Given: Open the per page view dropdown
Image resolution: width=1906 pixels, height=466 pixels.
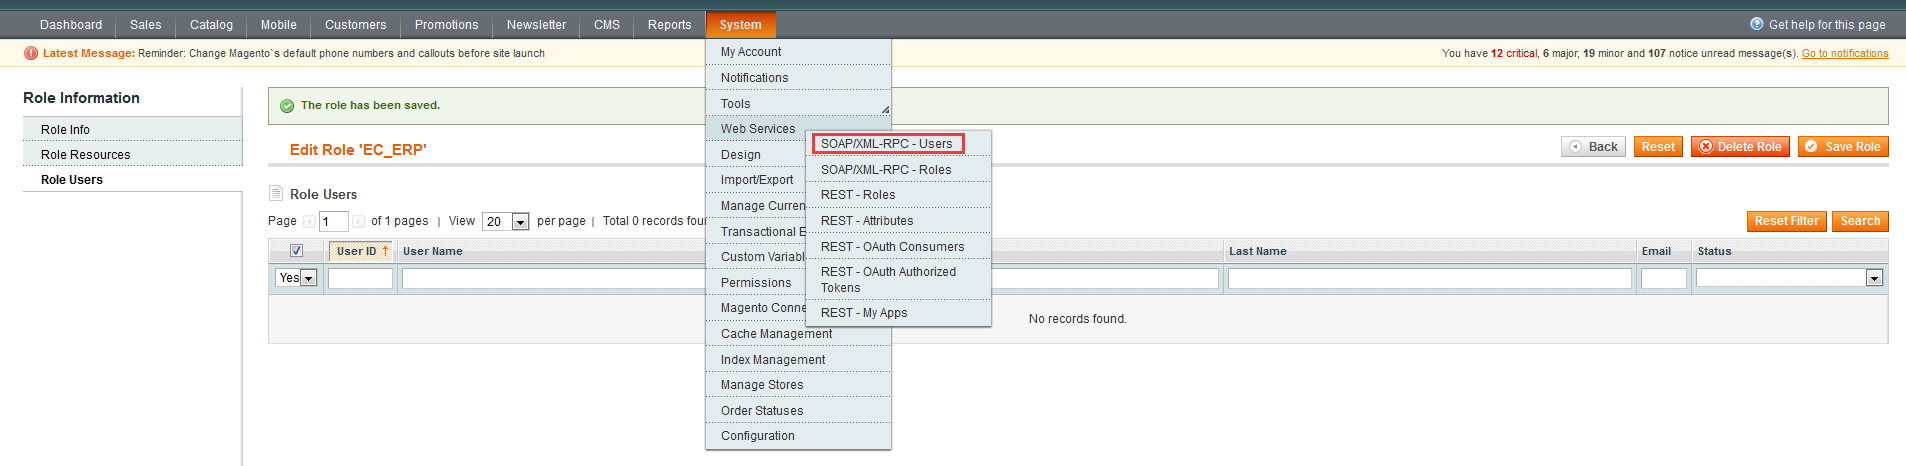Looking at the screenshot, I should pos(520,222).
